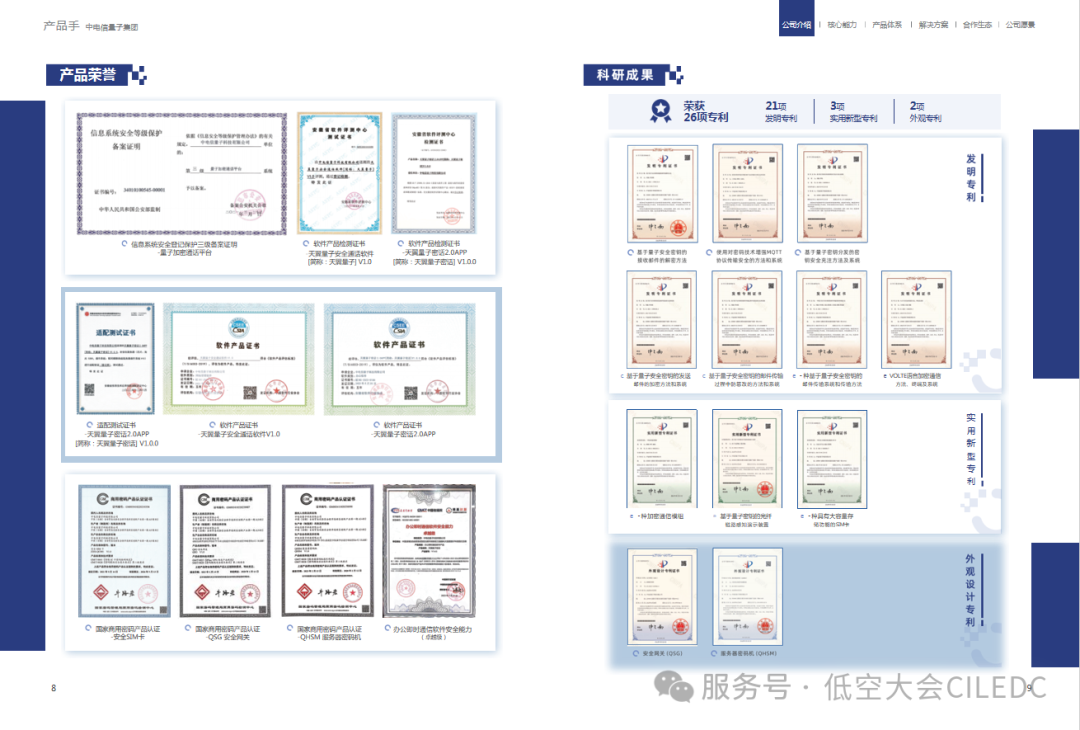Click the 一种加密通信模组 caption

(657, 516)
